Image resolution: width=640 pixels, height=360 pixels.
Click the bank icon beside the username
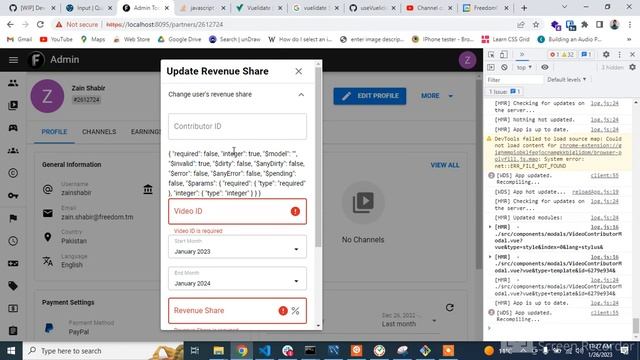pos(148,189)
